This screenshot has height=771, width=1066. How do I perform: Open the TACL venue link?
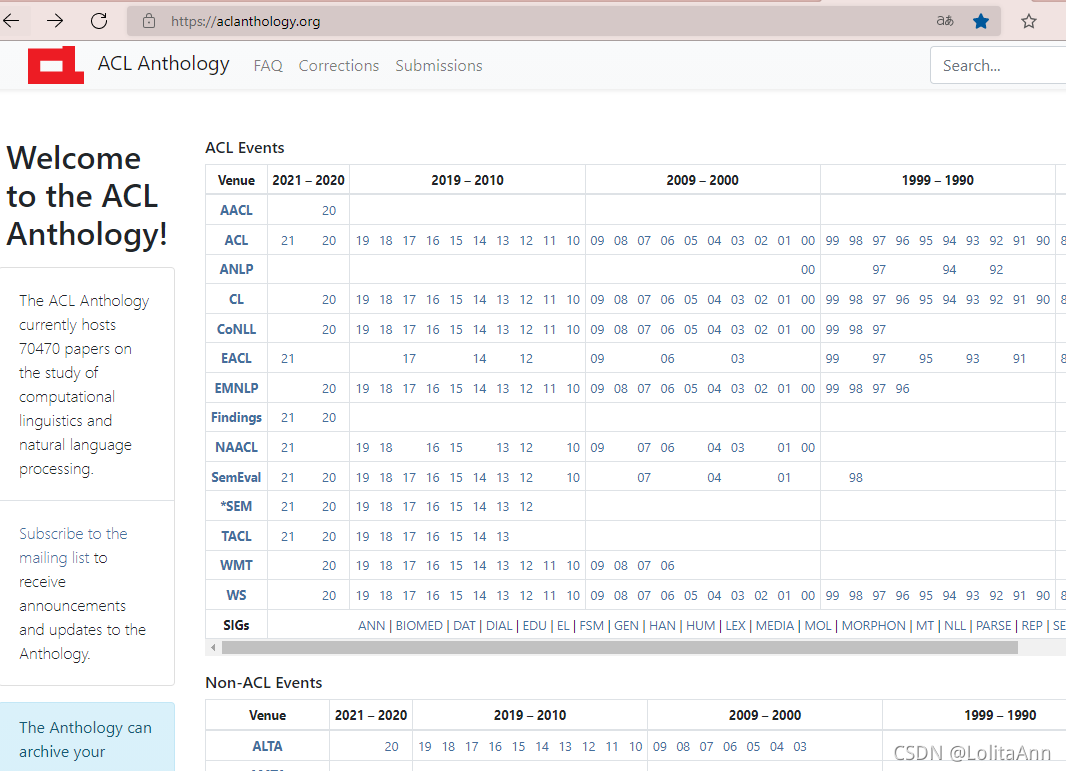(236, 536)
